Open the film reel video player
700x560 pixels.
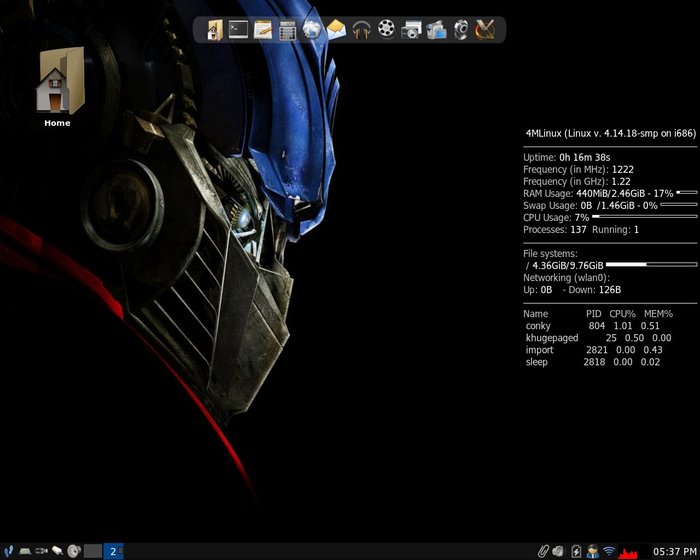tap(386, 30)
